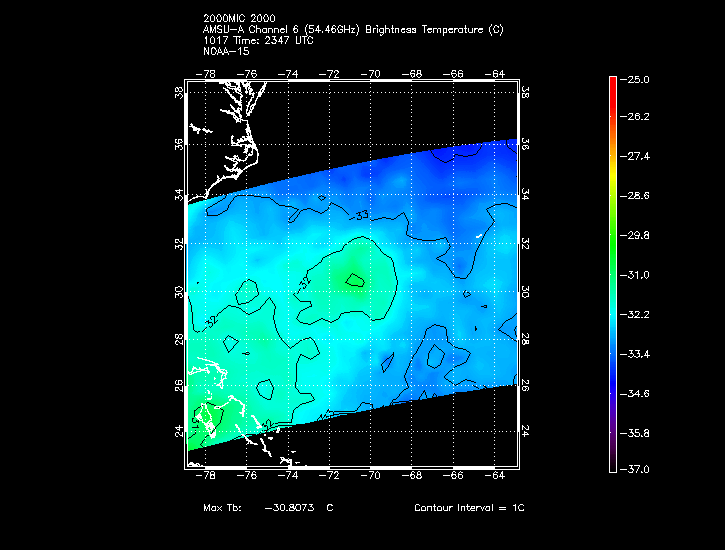Viewport: 725px width, 550px height.
Task: Select the 30 label on the right latitude axis
Action: [525, 292]
